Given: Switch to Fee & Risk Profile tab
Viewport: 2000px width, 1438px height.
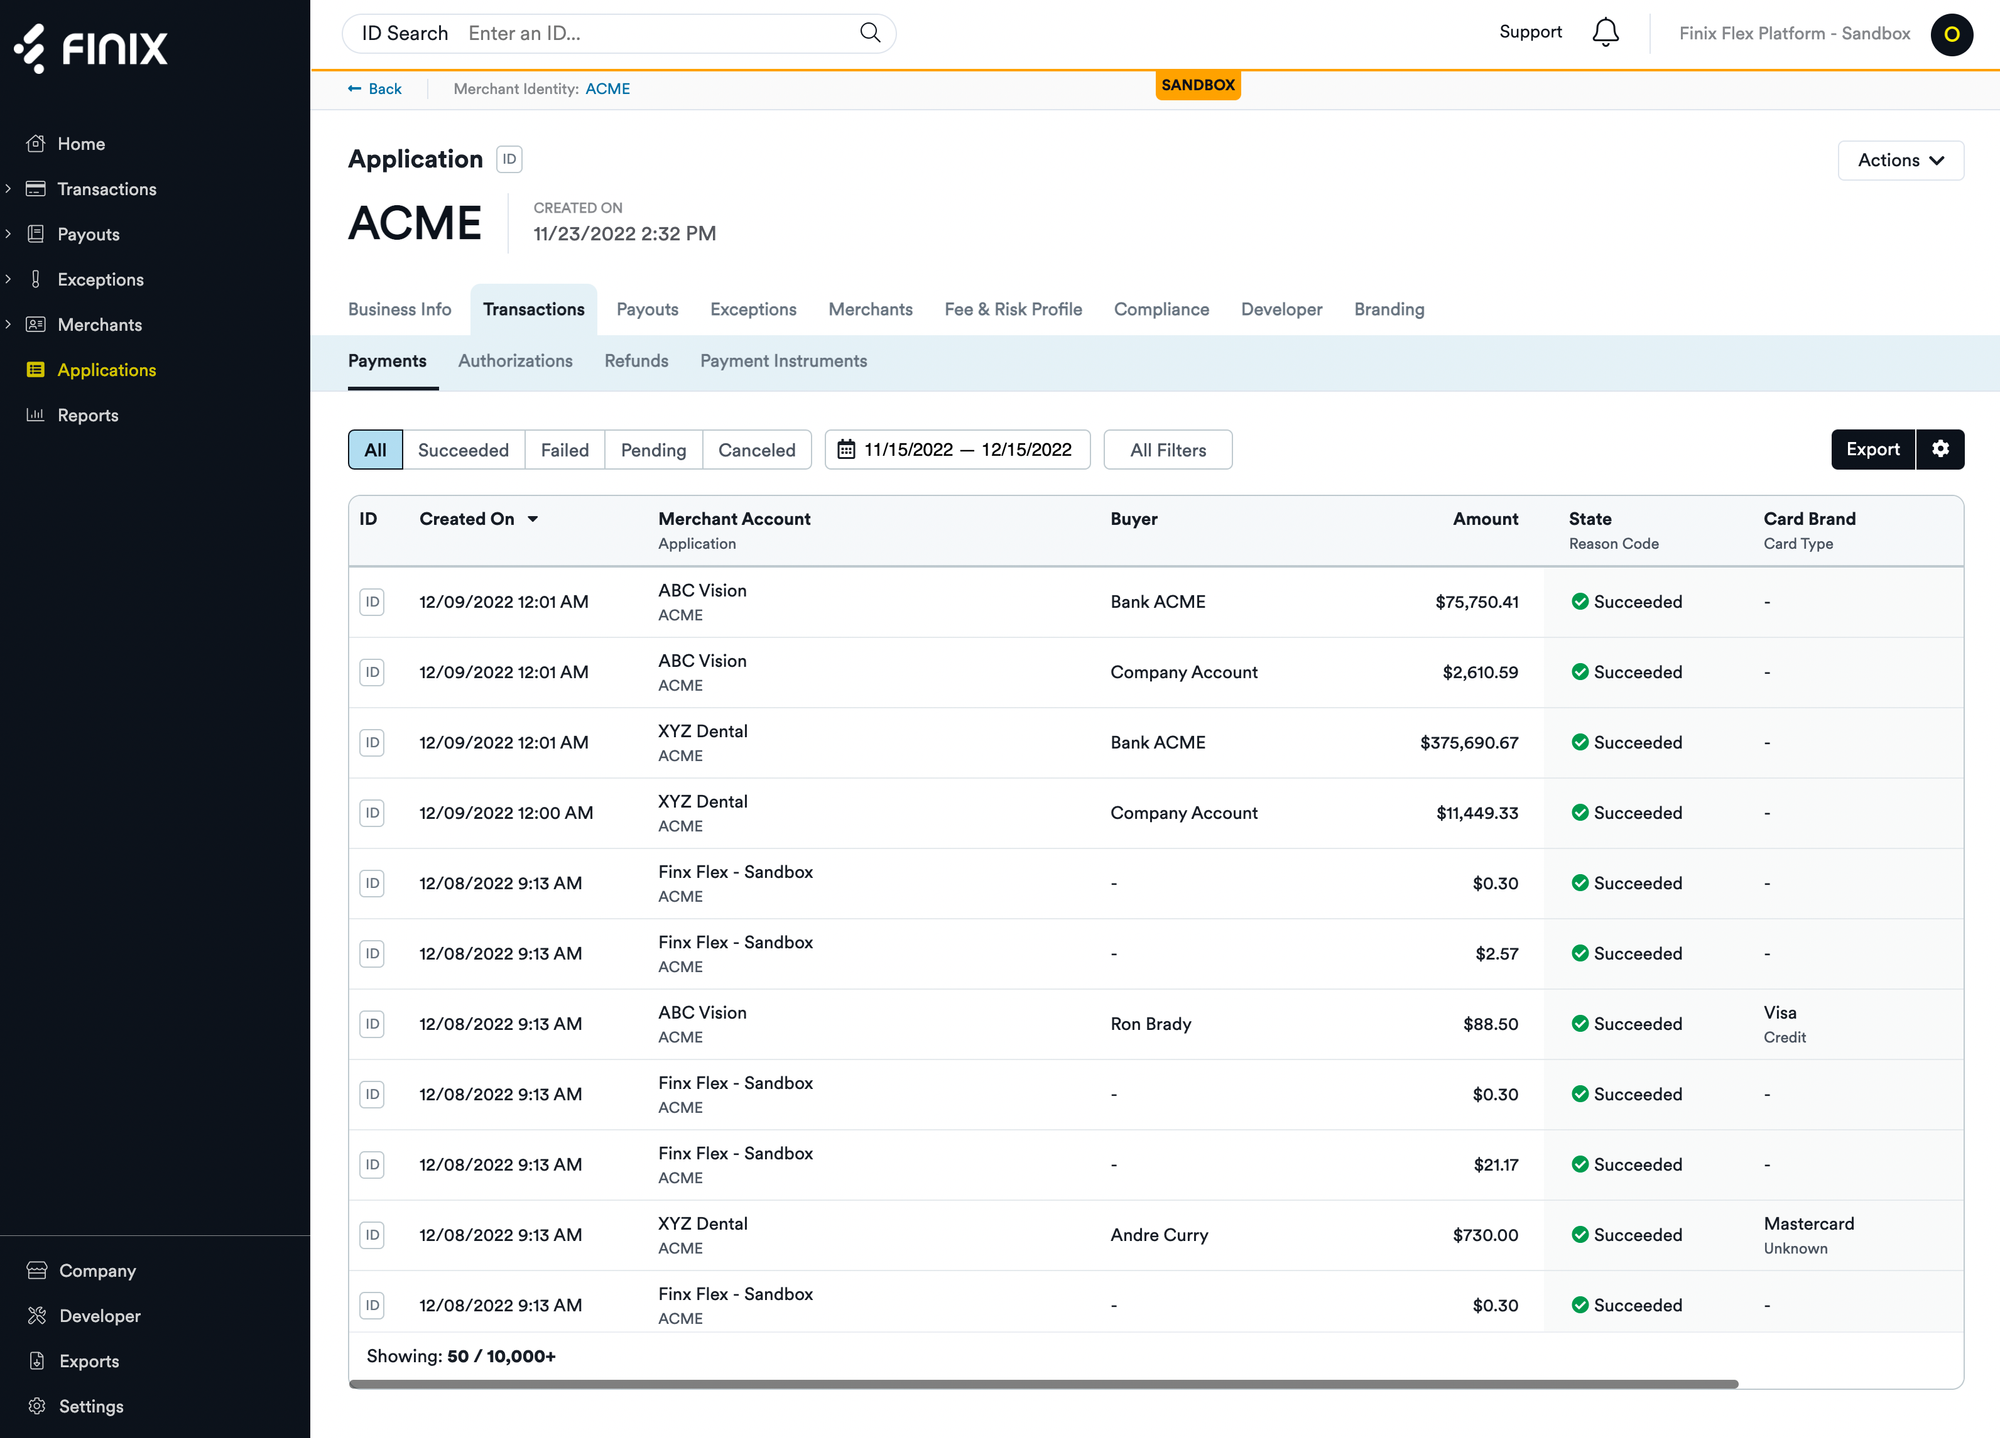Looking at the screenshot, I should tap(1013, 309).
